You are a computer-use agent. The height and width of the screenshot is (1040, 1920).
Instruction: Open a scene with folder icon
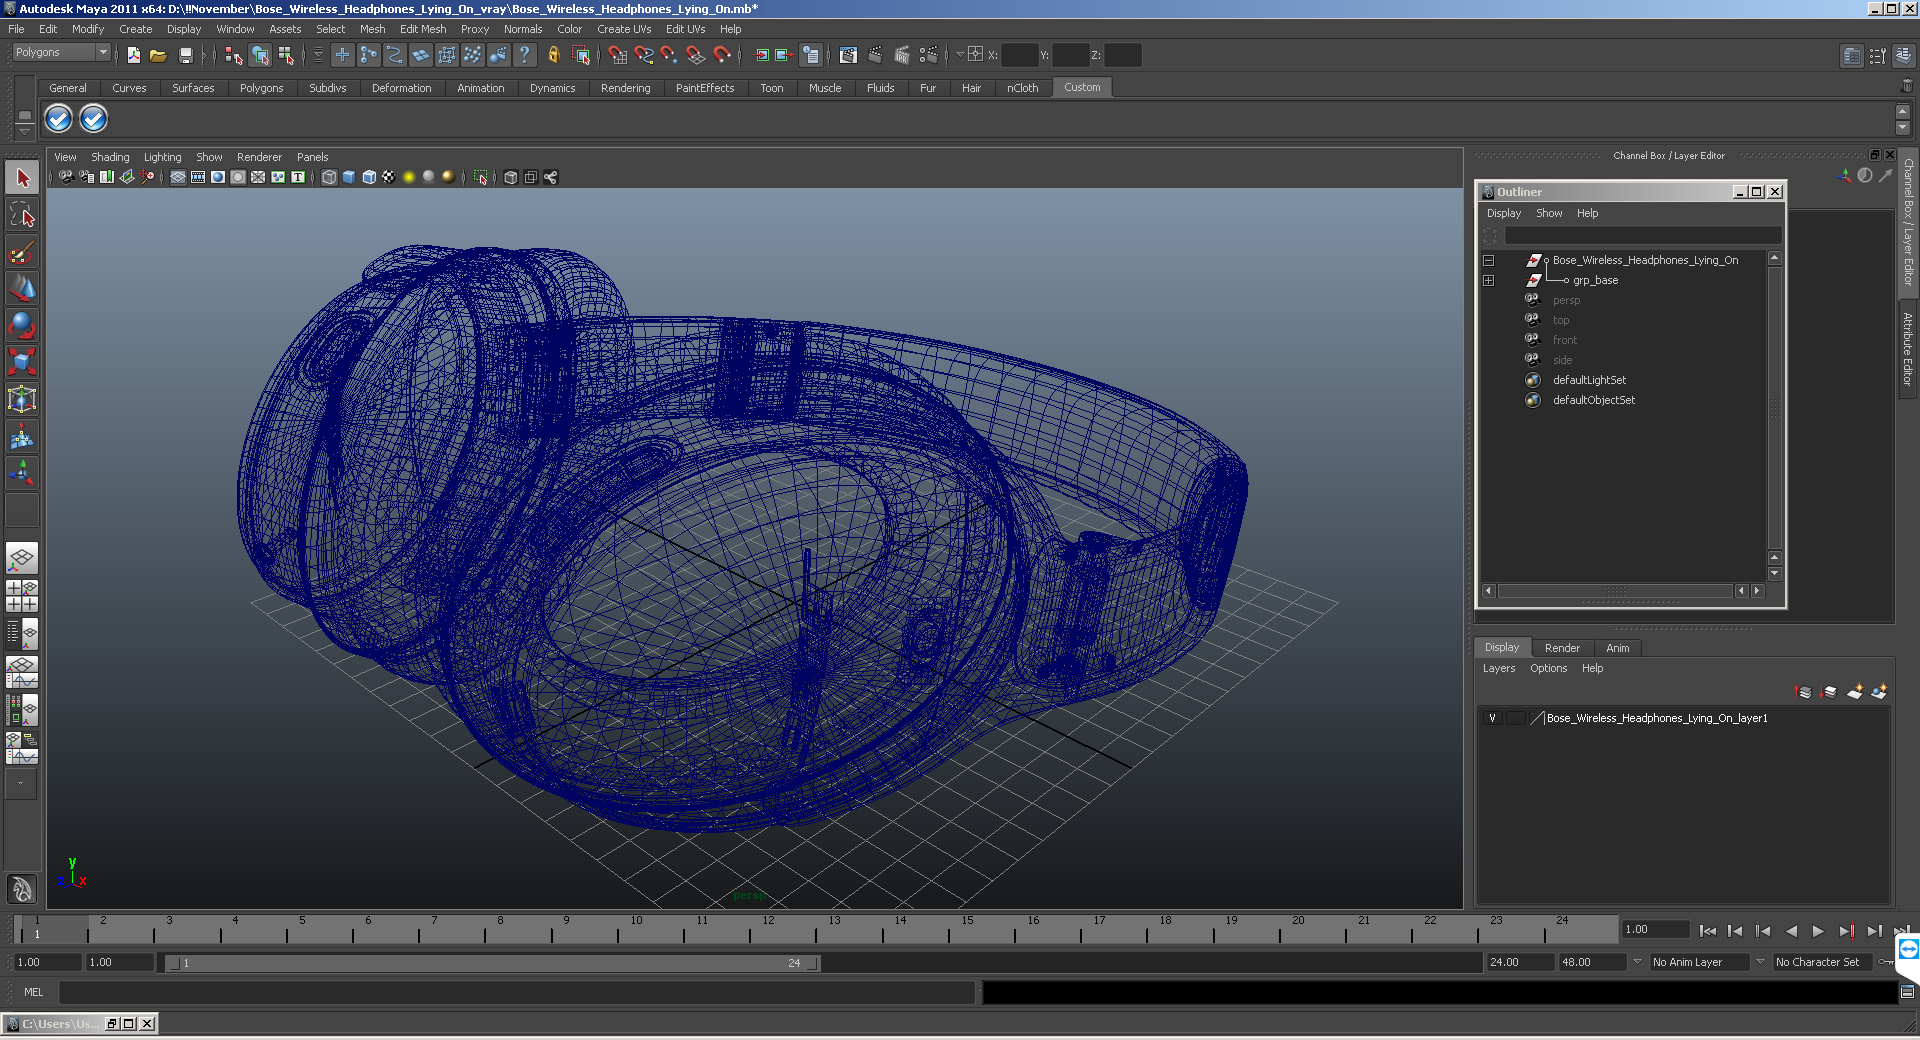coord(158,55)
